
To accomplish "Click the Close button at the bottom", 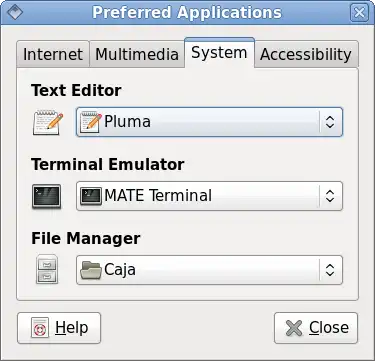I will 316,328.
